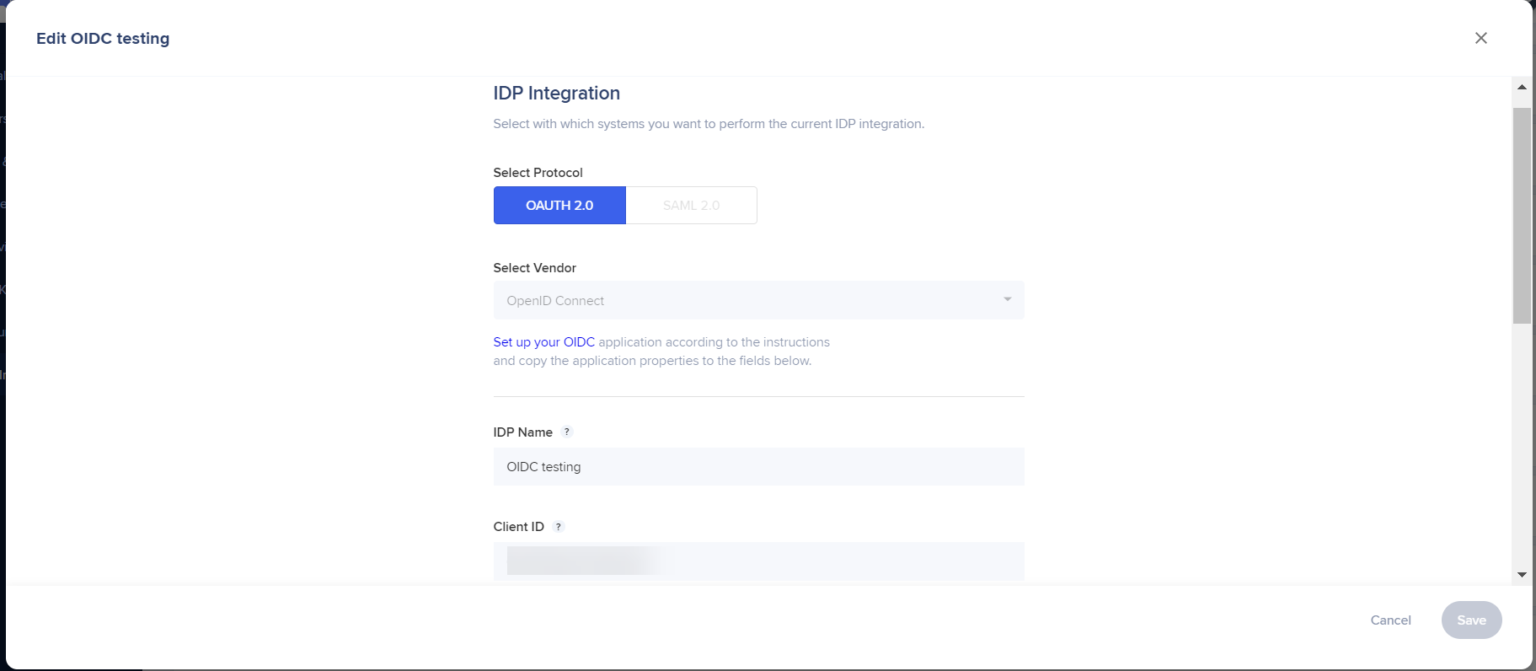Click the Cancel button
The width and height of the screenshot is (1536, 671).
pyautogui.click(x=1390, y=620)
